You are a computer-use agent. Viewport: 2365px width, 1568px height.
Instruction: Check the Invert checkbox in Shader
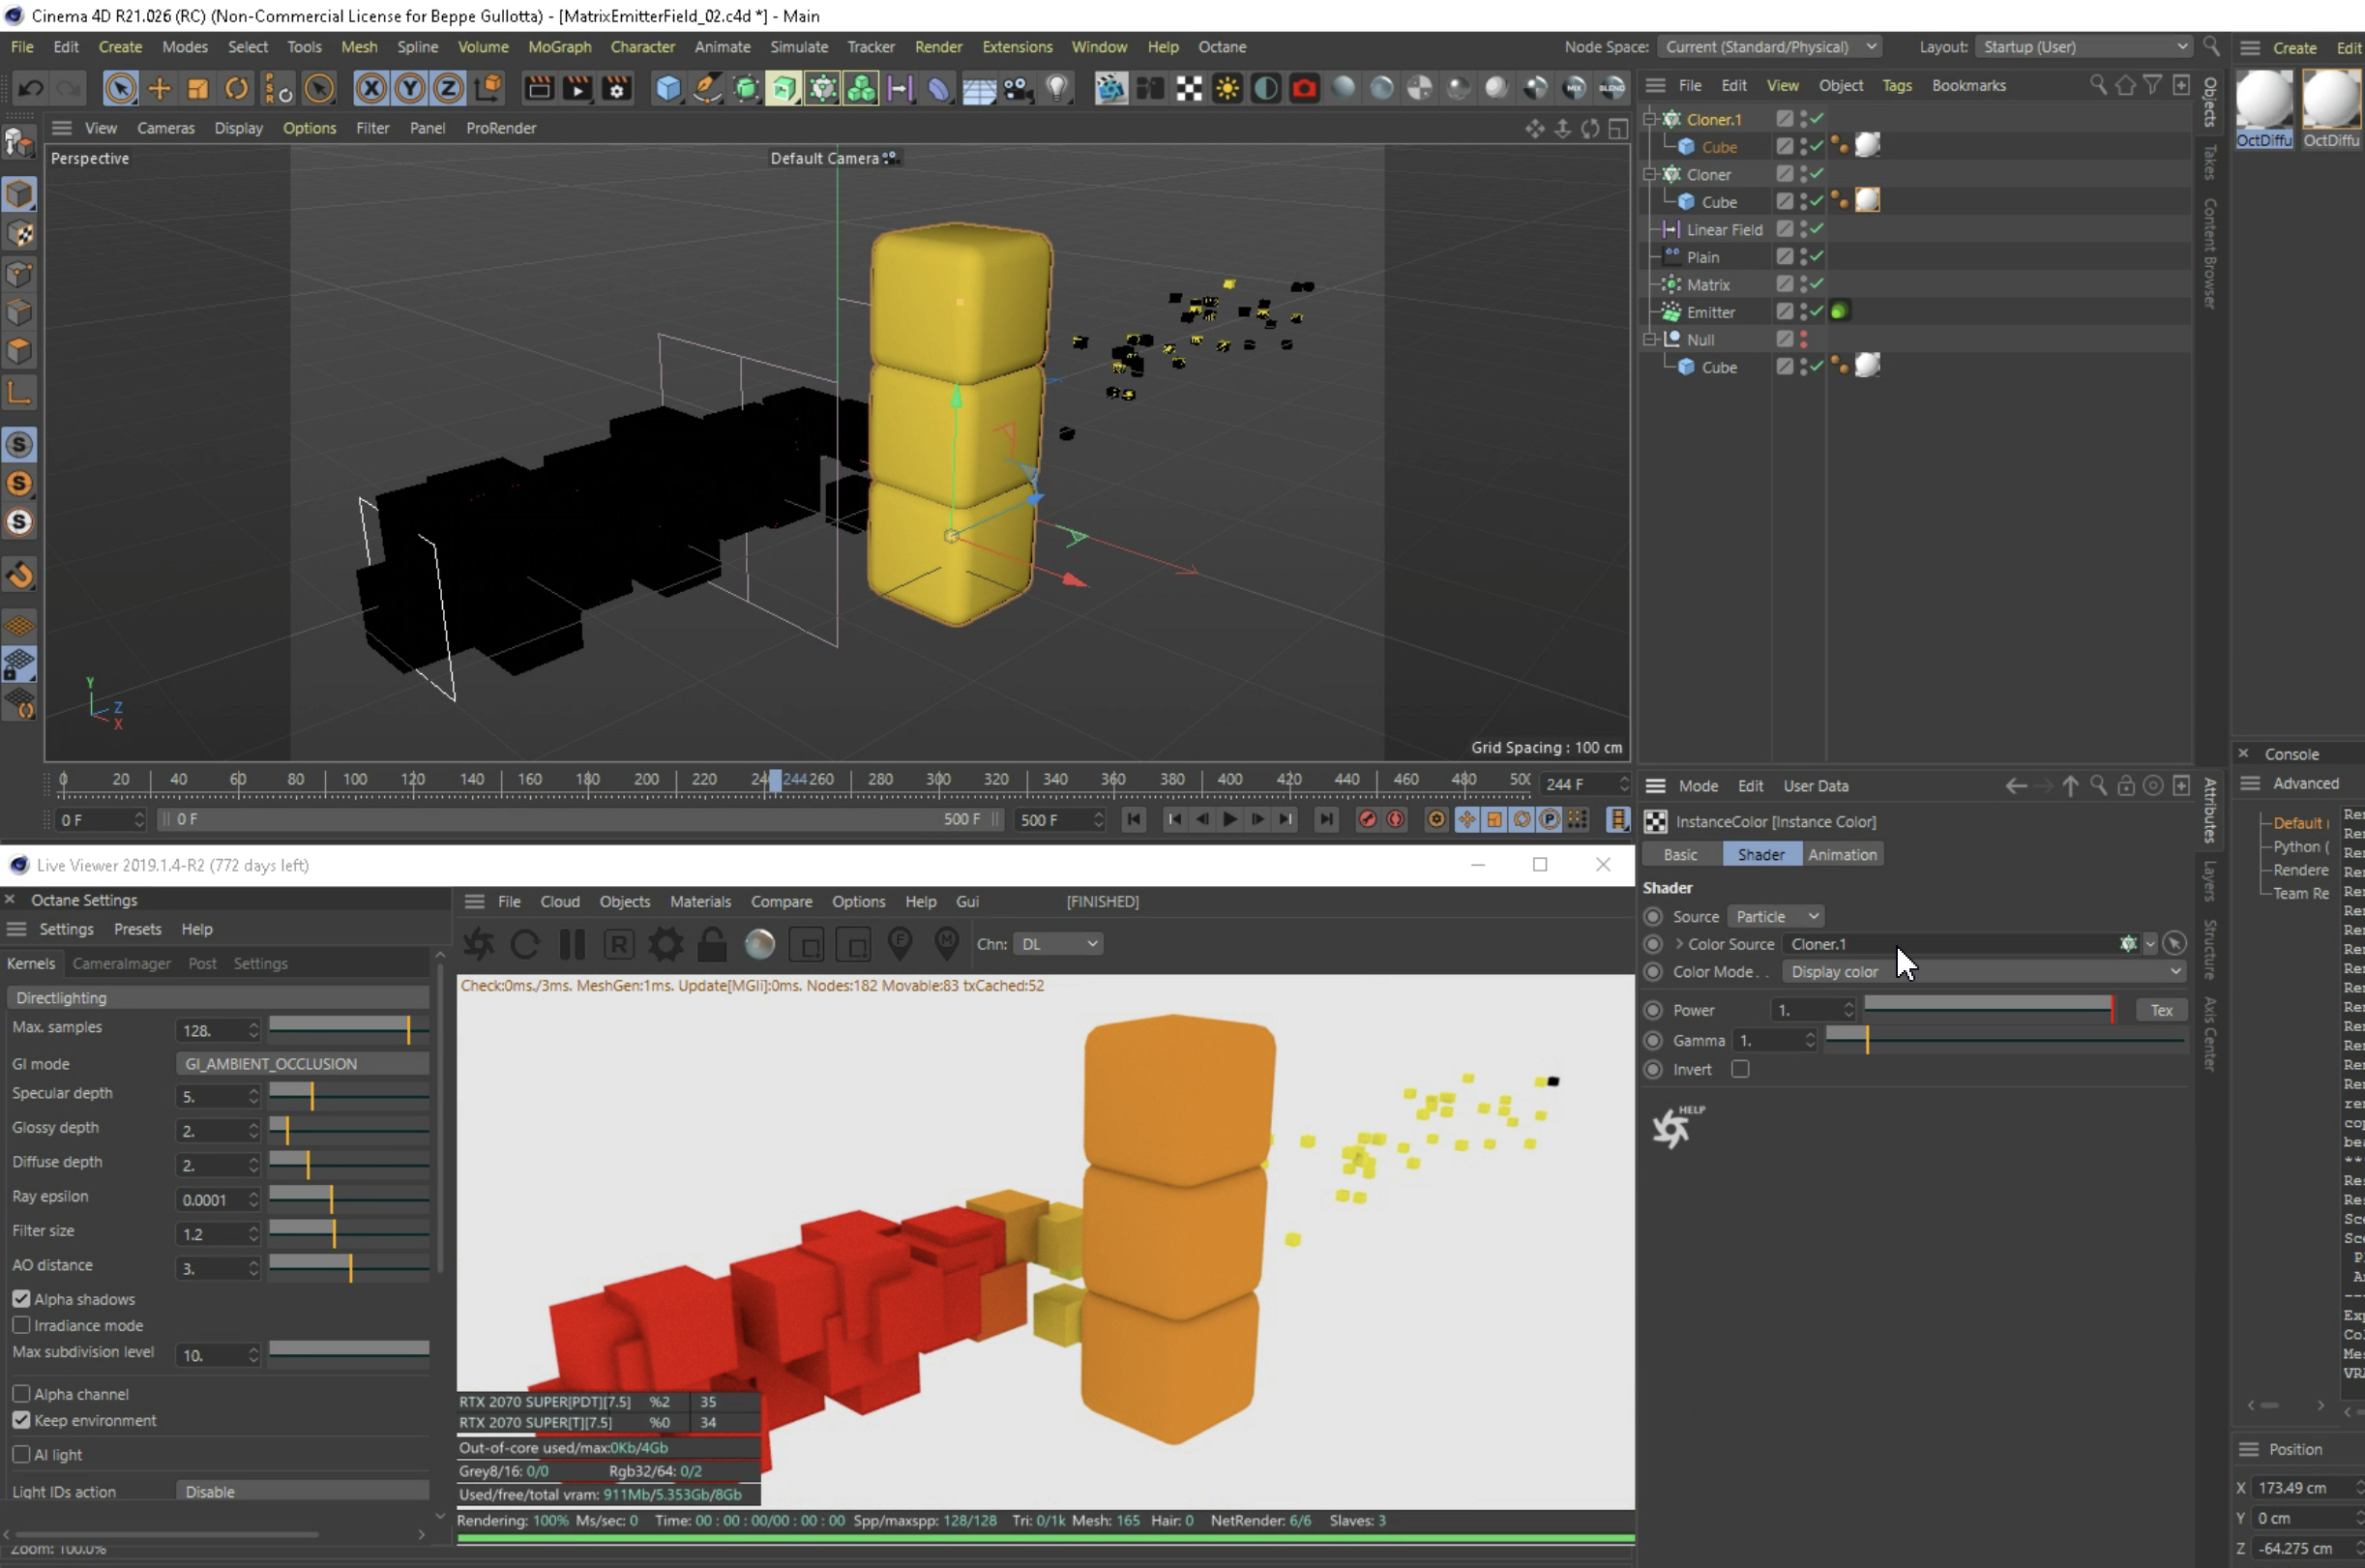[x=1740, y=1069]
